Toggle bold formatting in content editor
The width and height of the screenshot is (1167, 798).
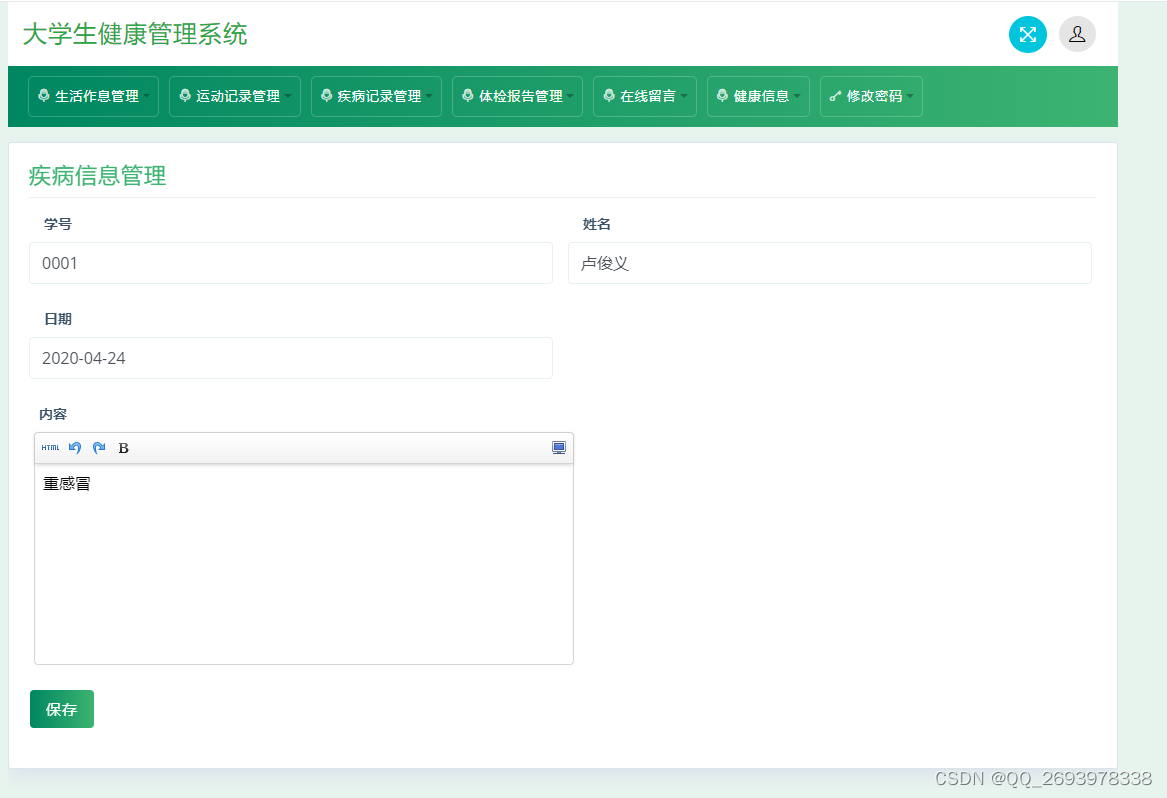click(x=122, y=448)
